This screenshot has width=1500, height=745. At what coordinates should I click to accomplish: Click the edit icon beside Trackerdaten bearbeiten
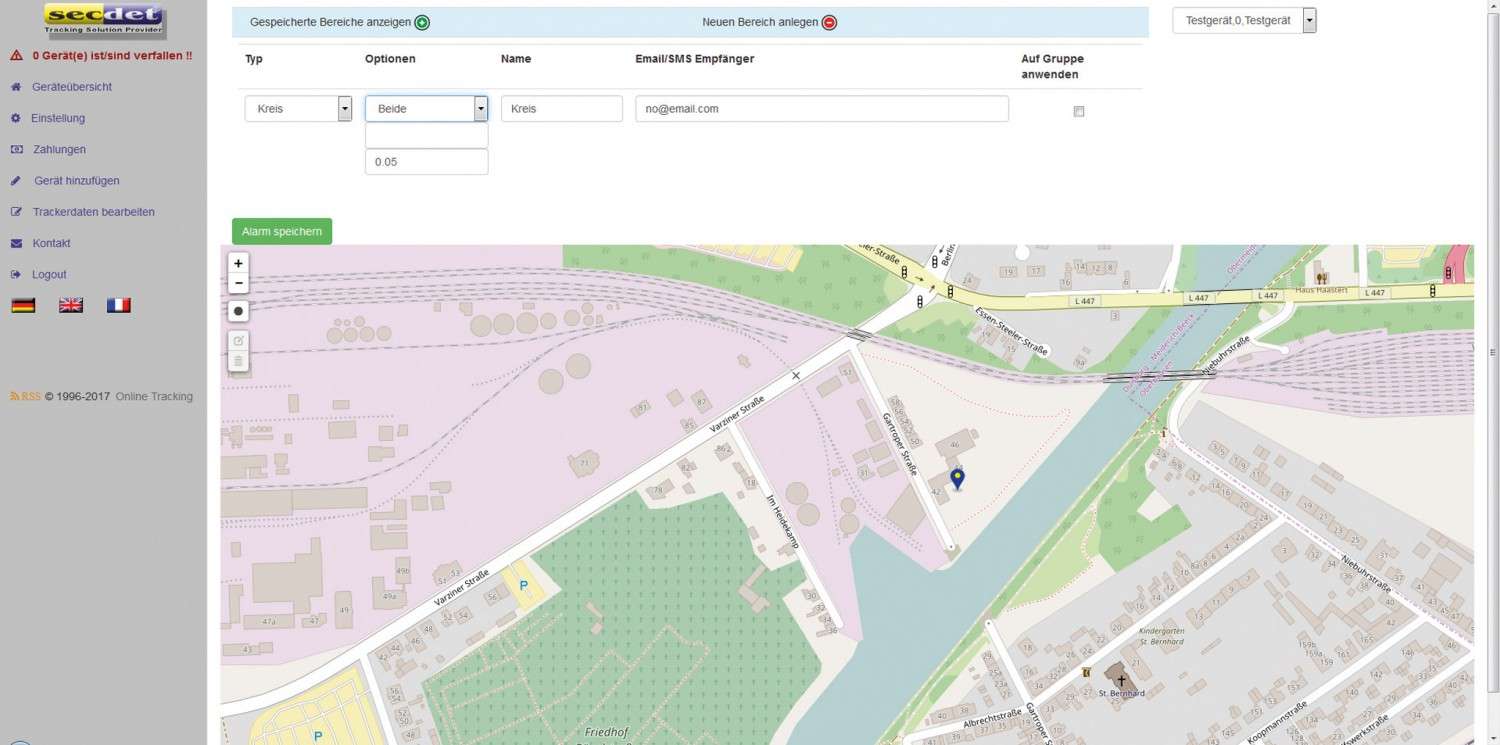tap(16, 212)
